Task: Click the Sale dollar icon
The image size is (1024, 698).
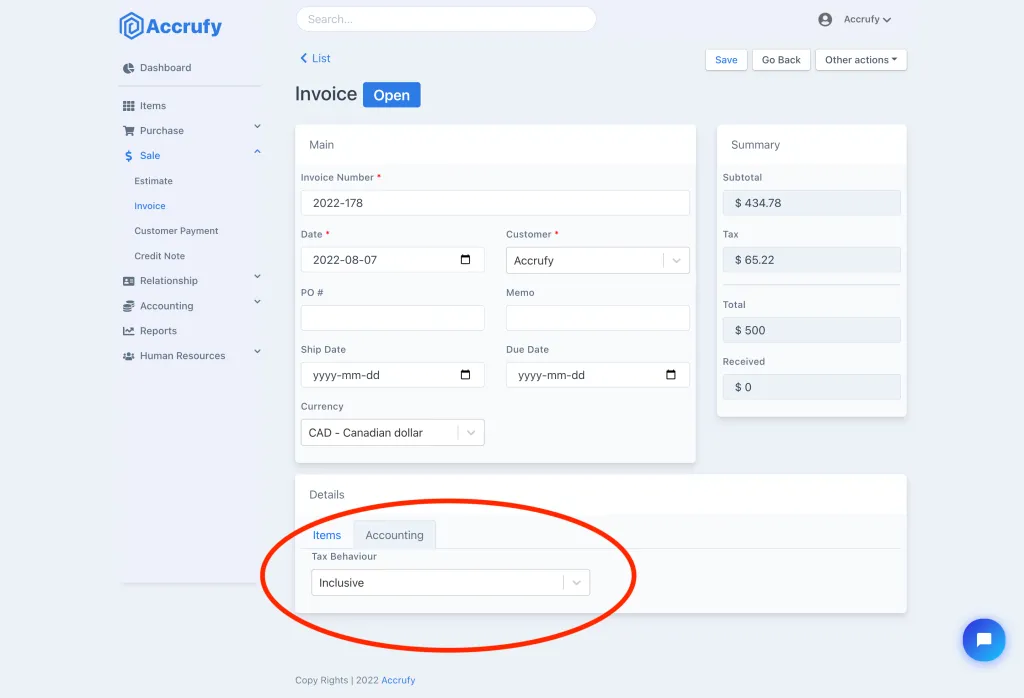Action: [129, 156]
